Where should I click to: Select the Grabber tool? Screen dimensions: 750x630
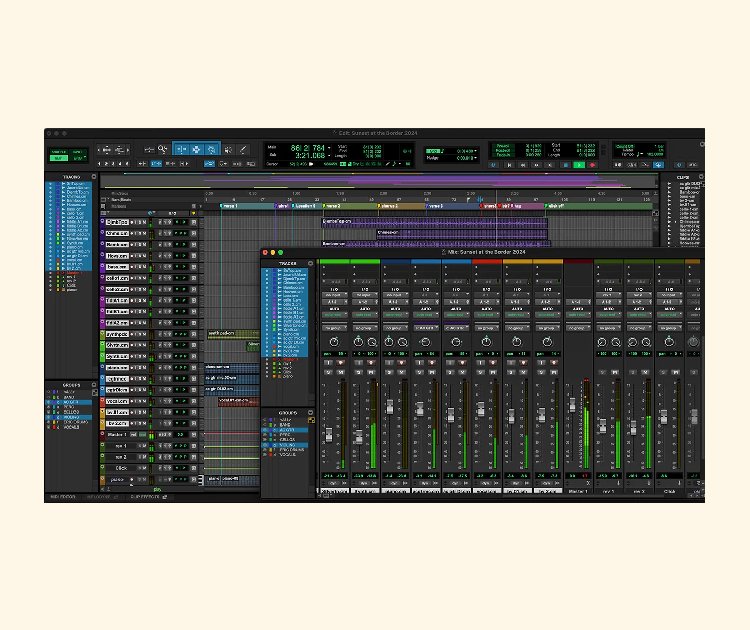point(211,150)
